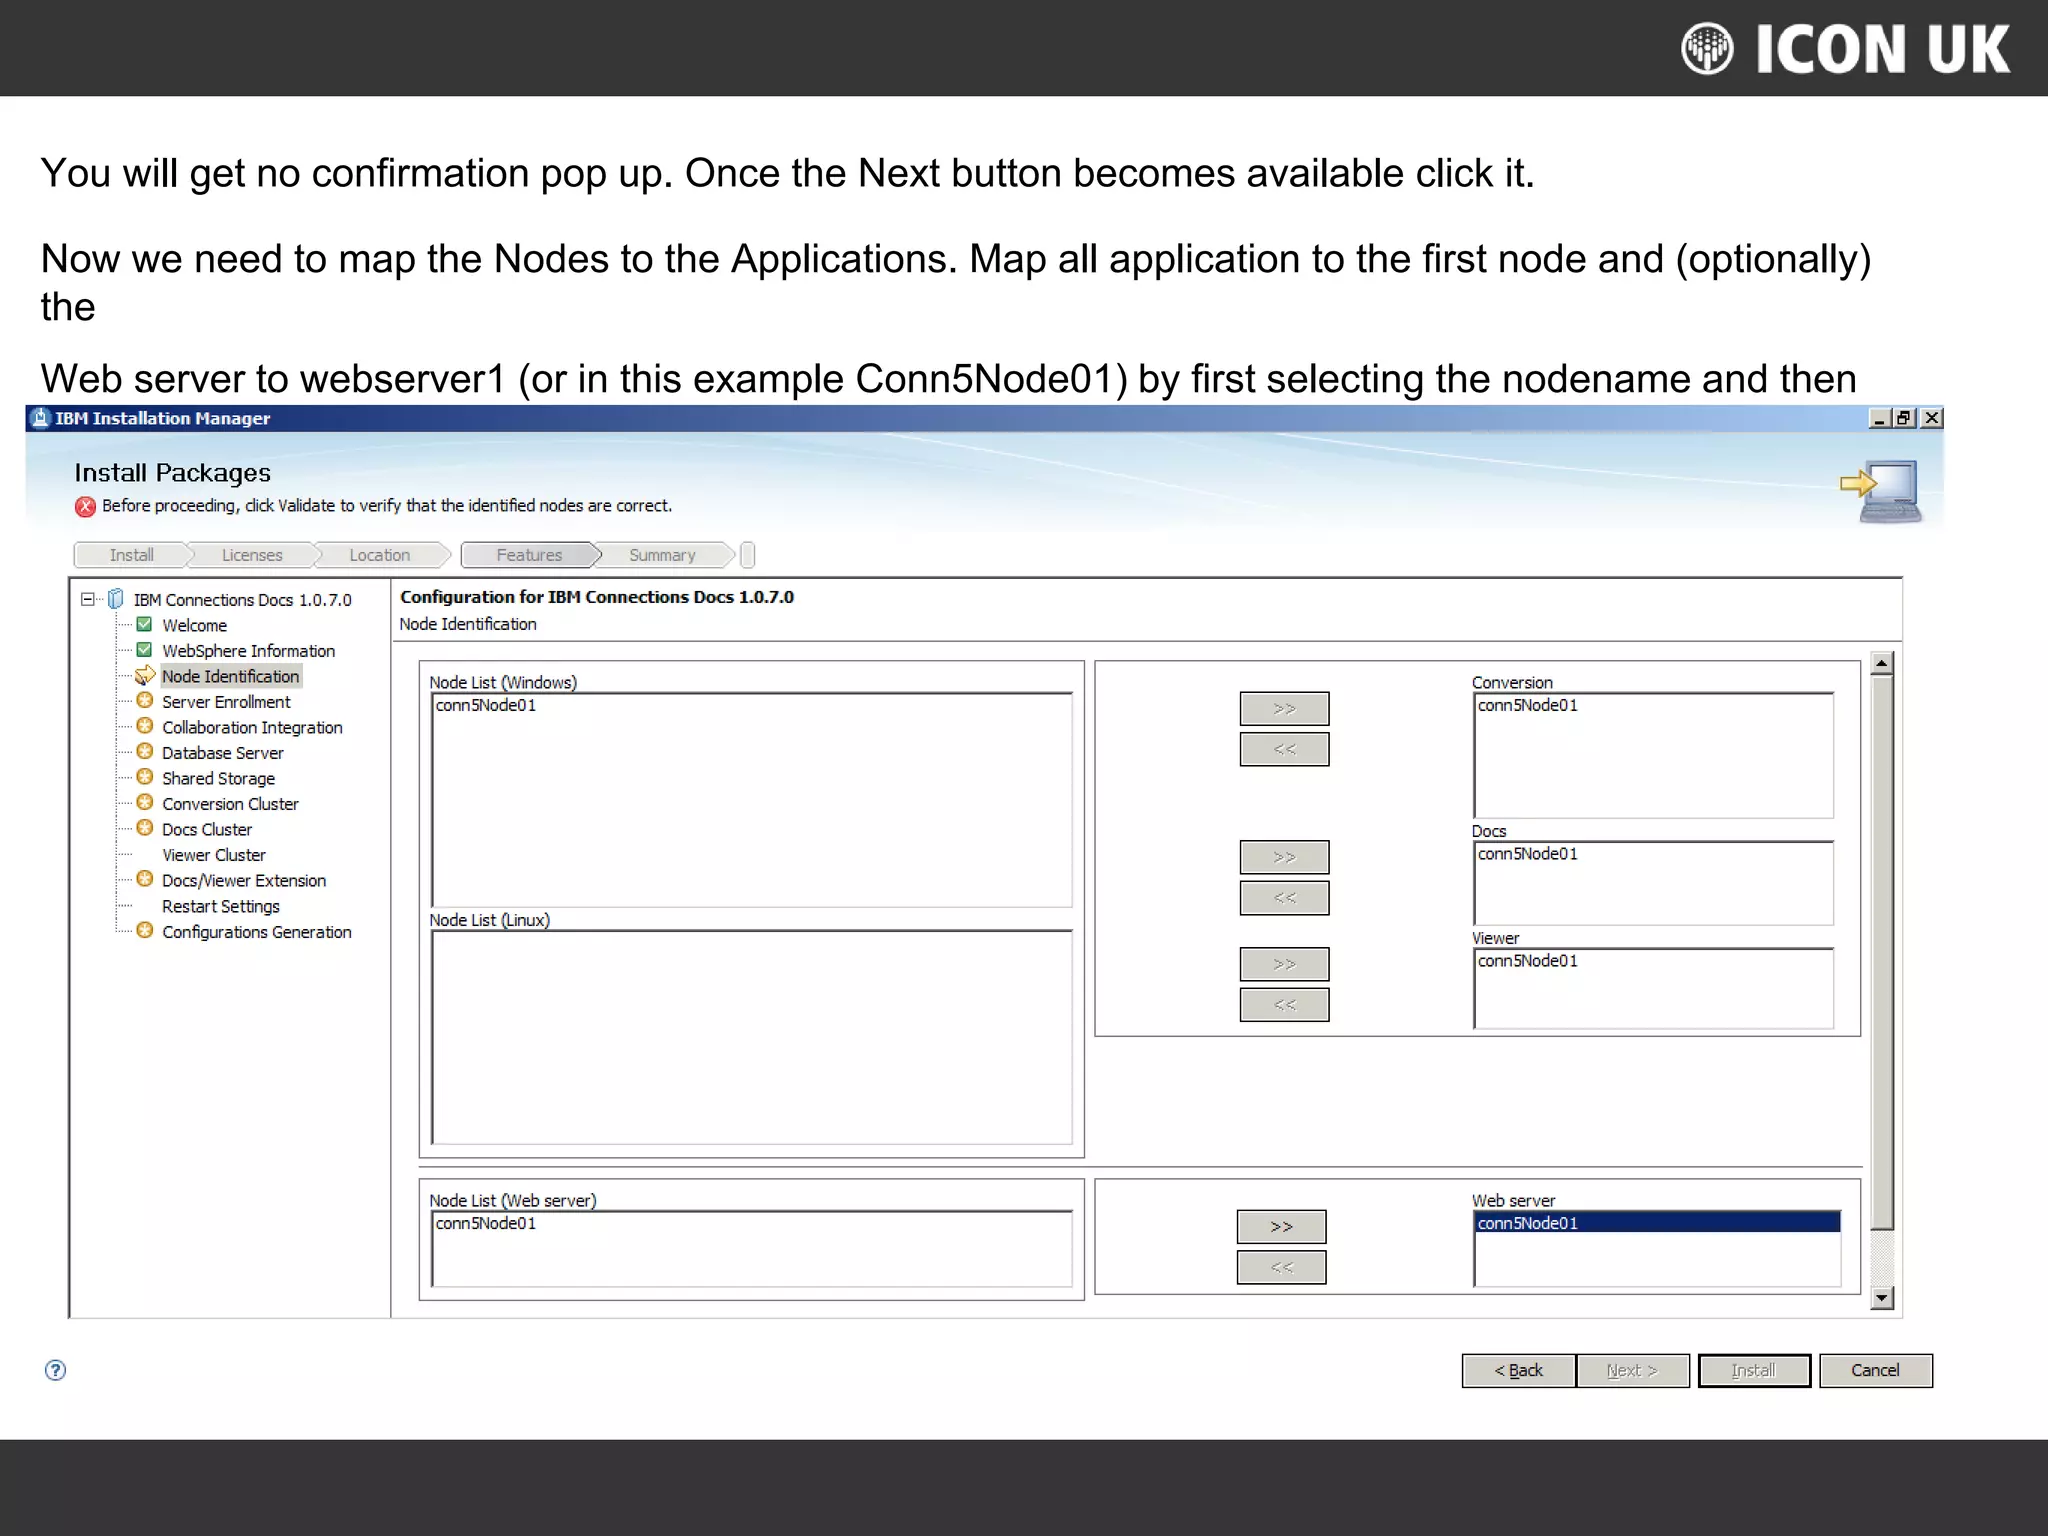Click the Install button

click(x=1754, y=1371)
